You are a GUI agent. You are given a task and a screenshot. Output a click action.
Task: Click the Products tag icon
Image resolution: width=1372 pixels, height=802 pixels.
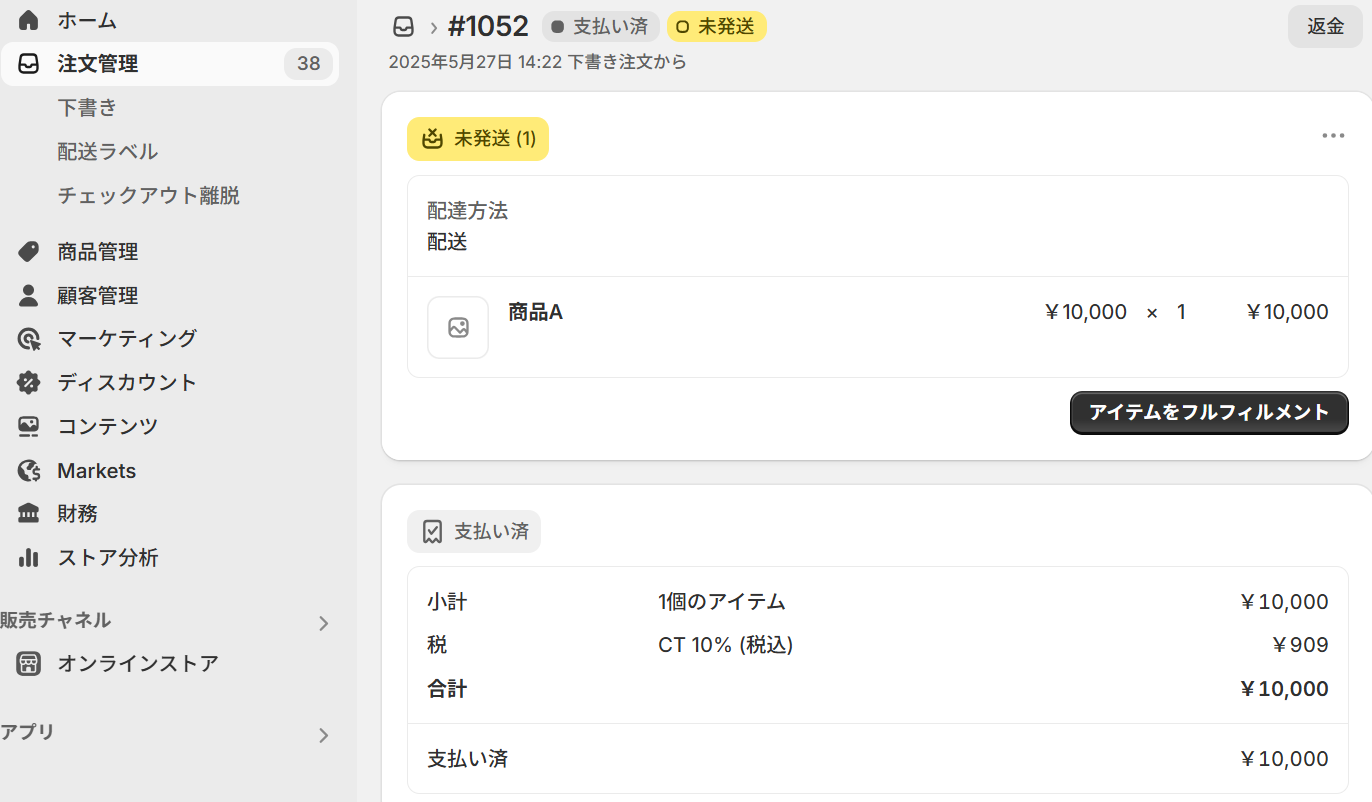(29, 252)
